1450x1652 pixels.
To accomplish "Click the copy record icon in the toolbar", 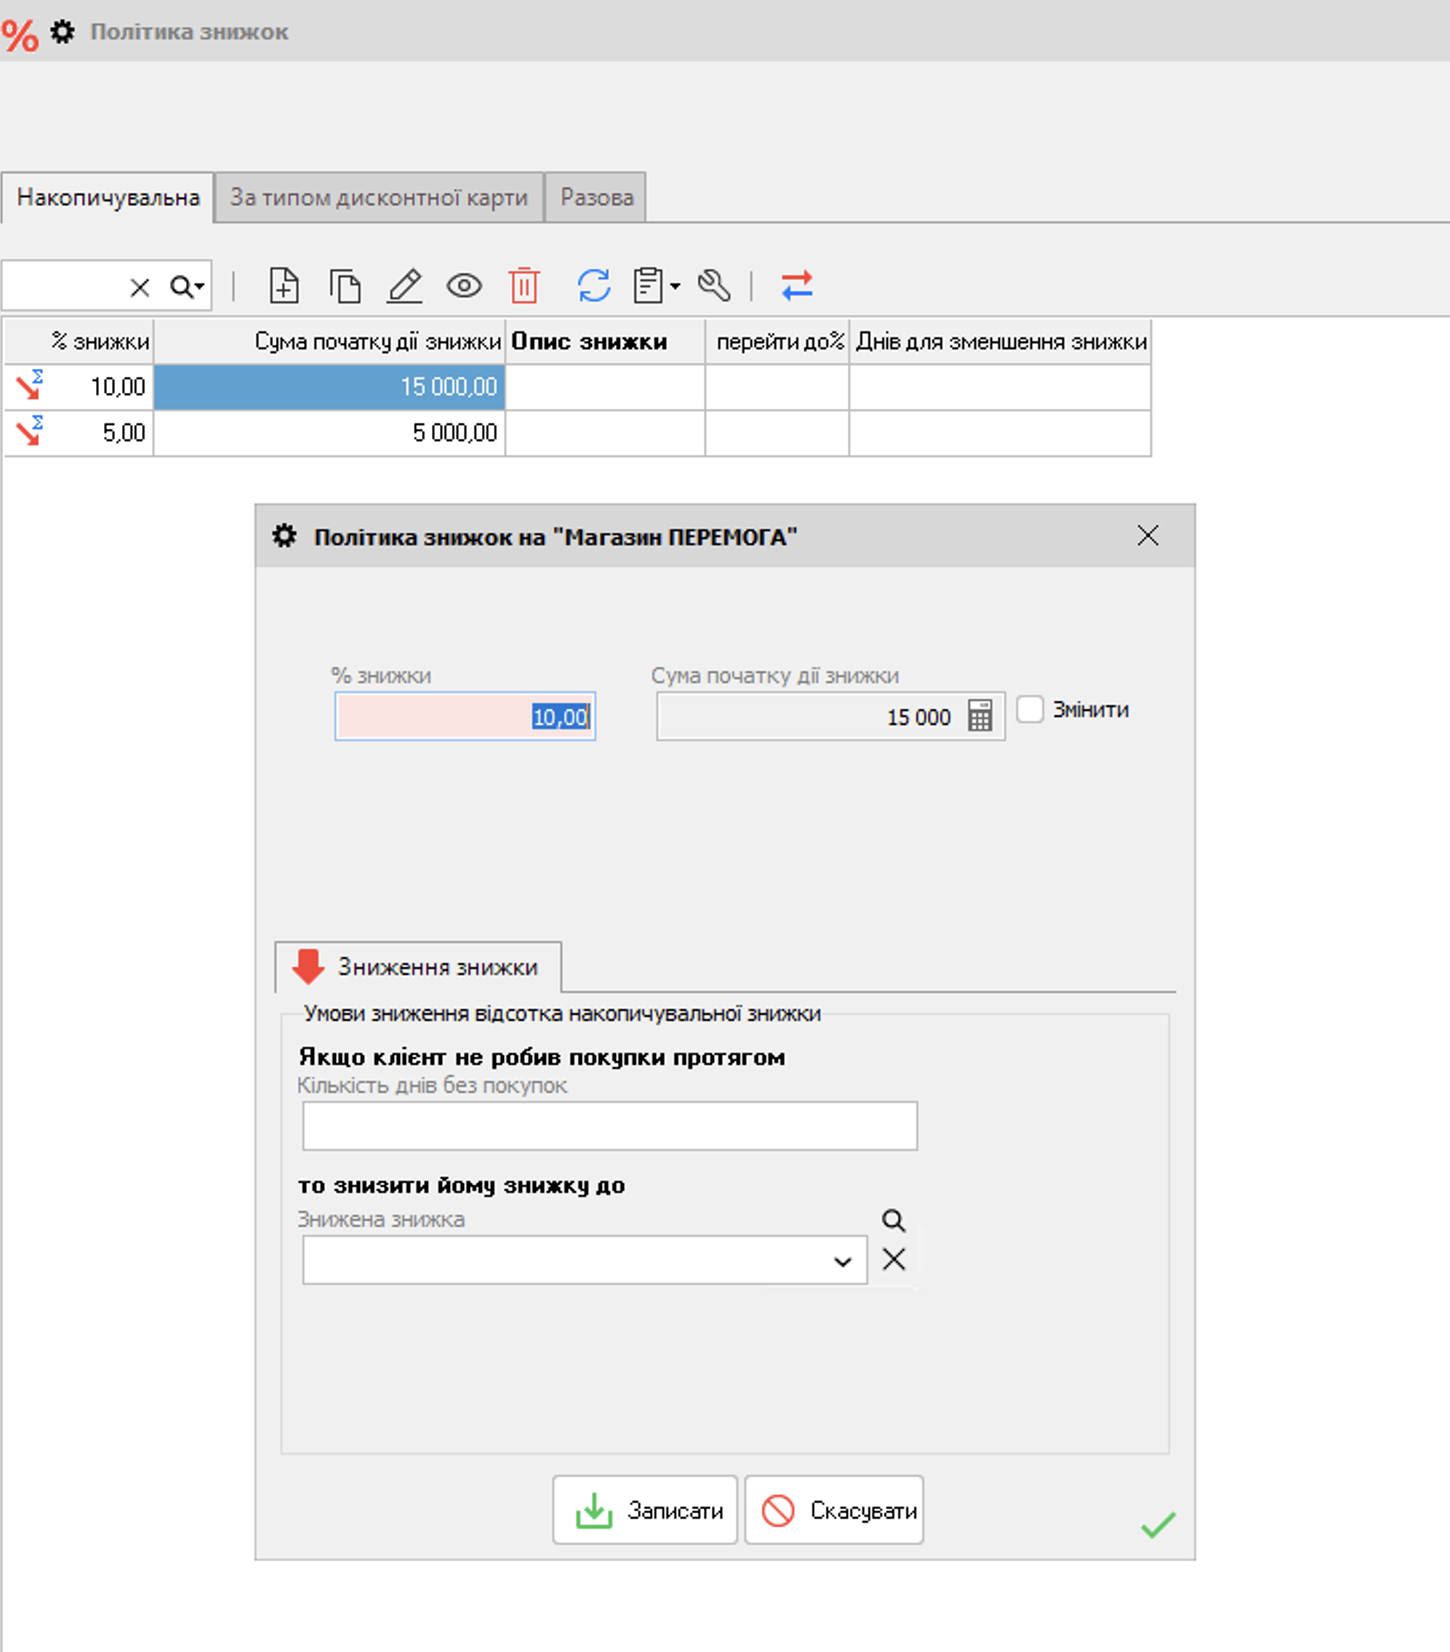I will (345, 286).
